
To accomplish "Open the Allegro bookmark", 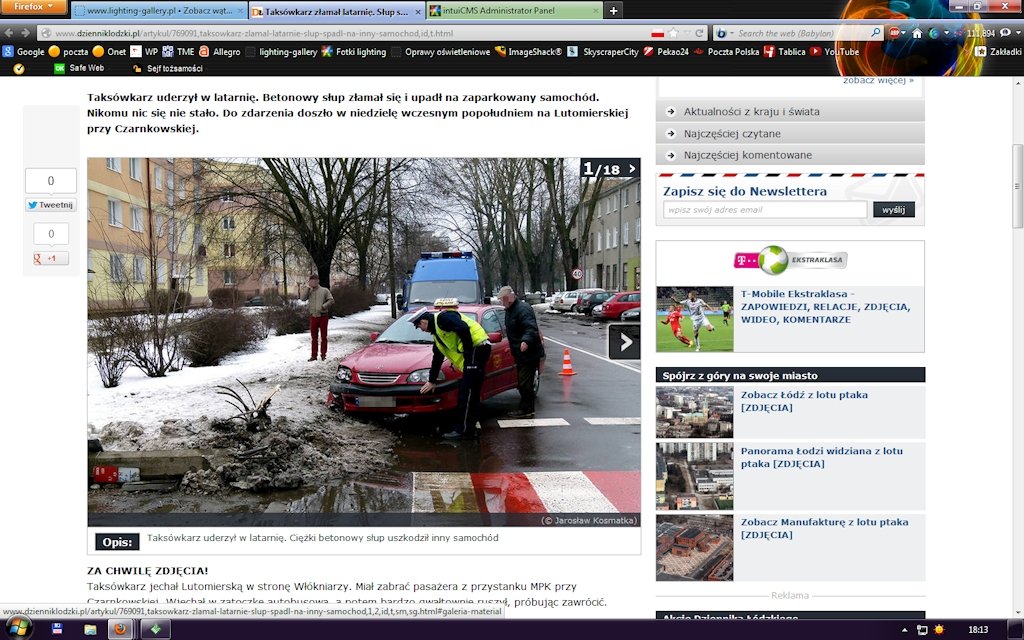I will point(219,52).
